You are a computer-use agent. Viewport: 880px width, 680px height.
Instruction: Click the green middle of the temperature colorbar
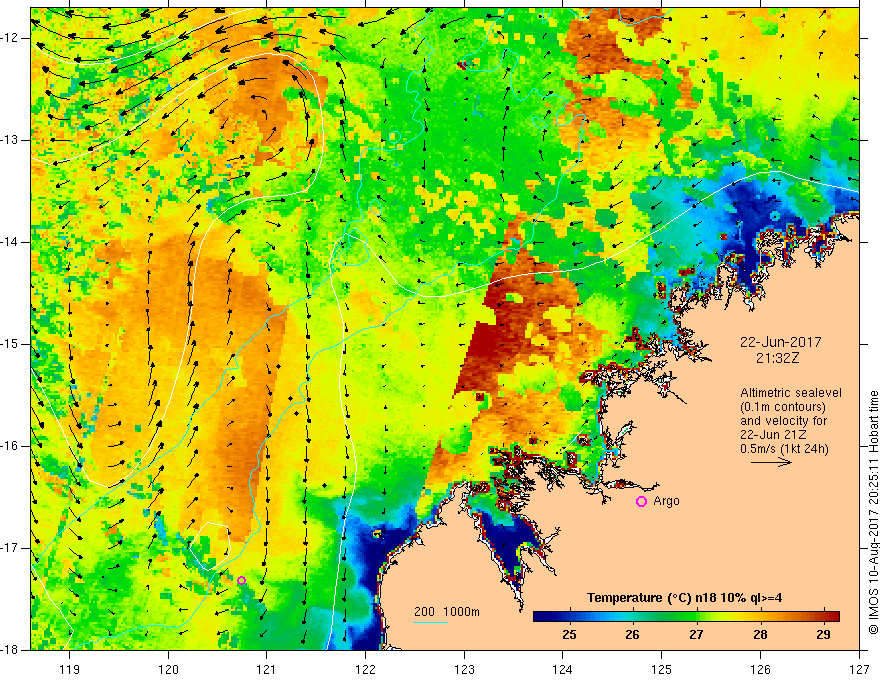tap(686, 617)
